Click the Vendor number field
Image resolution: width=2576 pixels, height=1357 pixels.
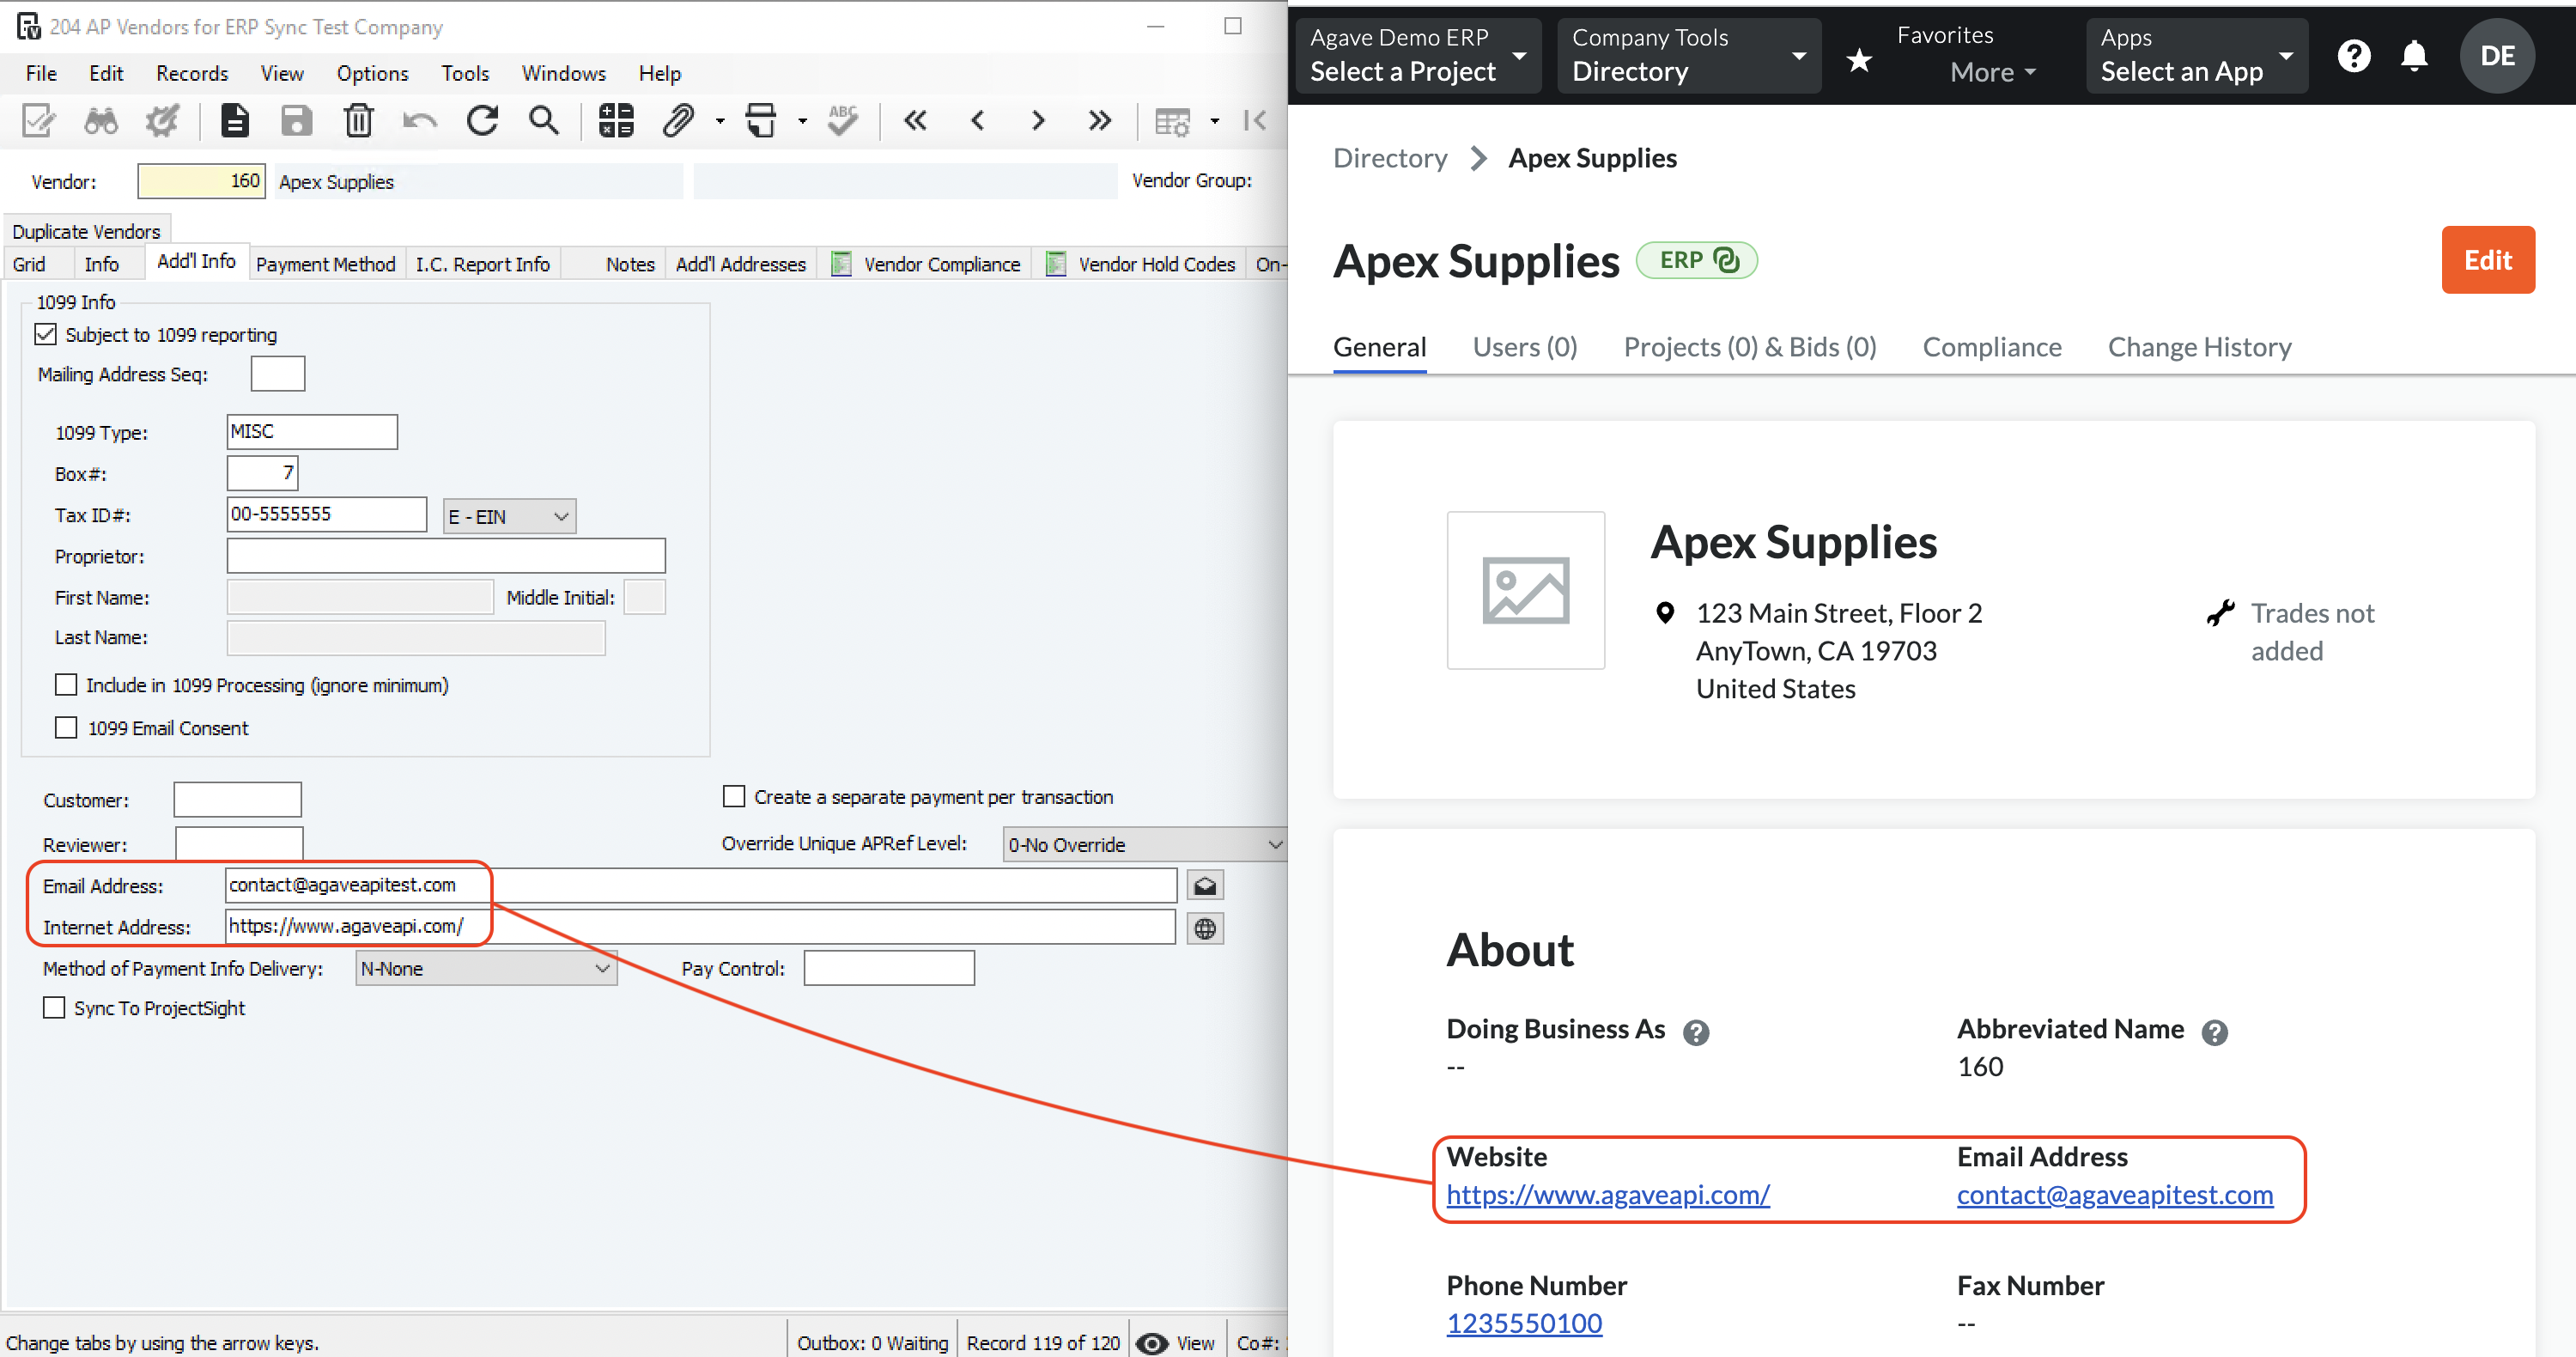(201, 181)
